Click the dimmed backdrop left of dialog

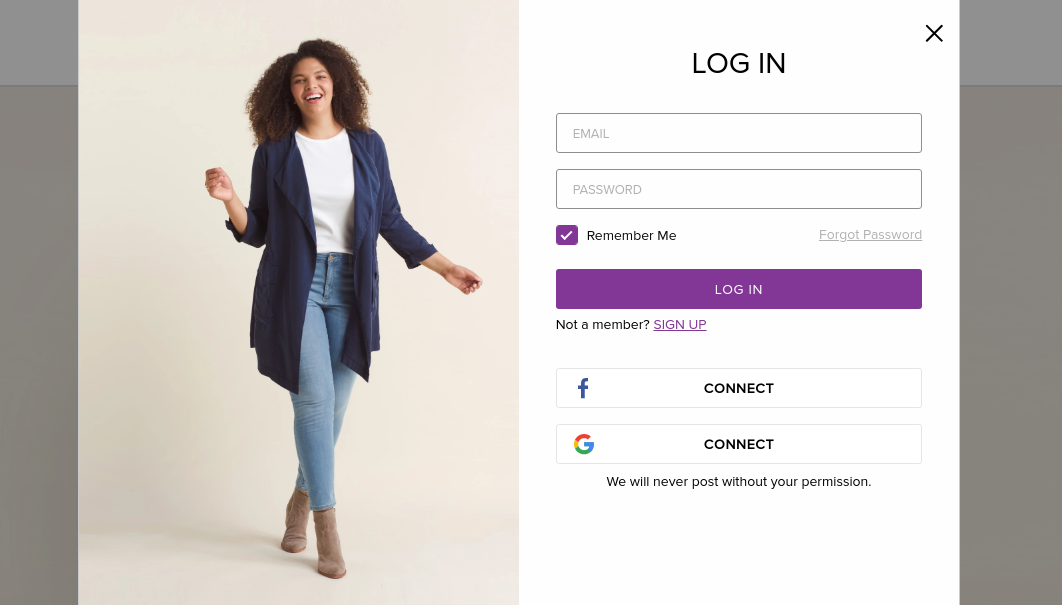(39, 339)
